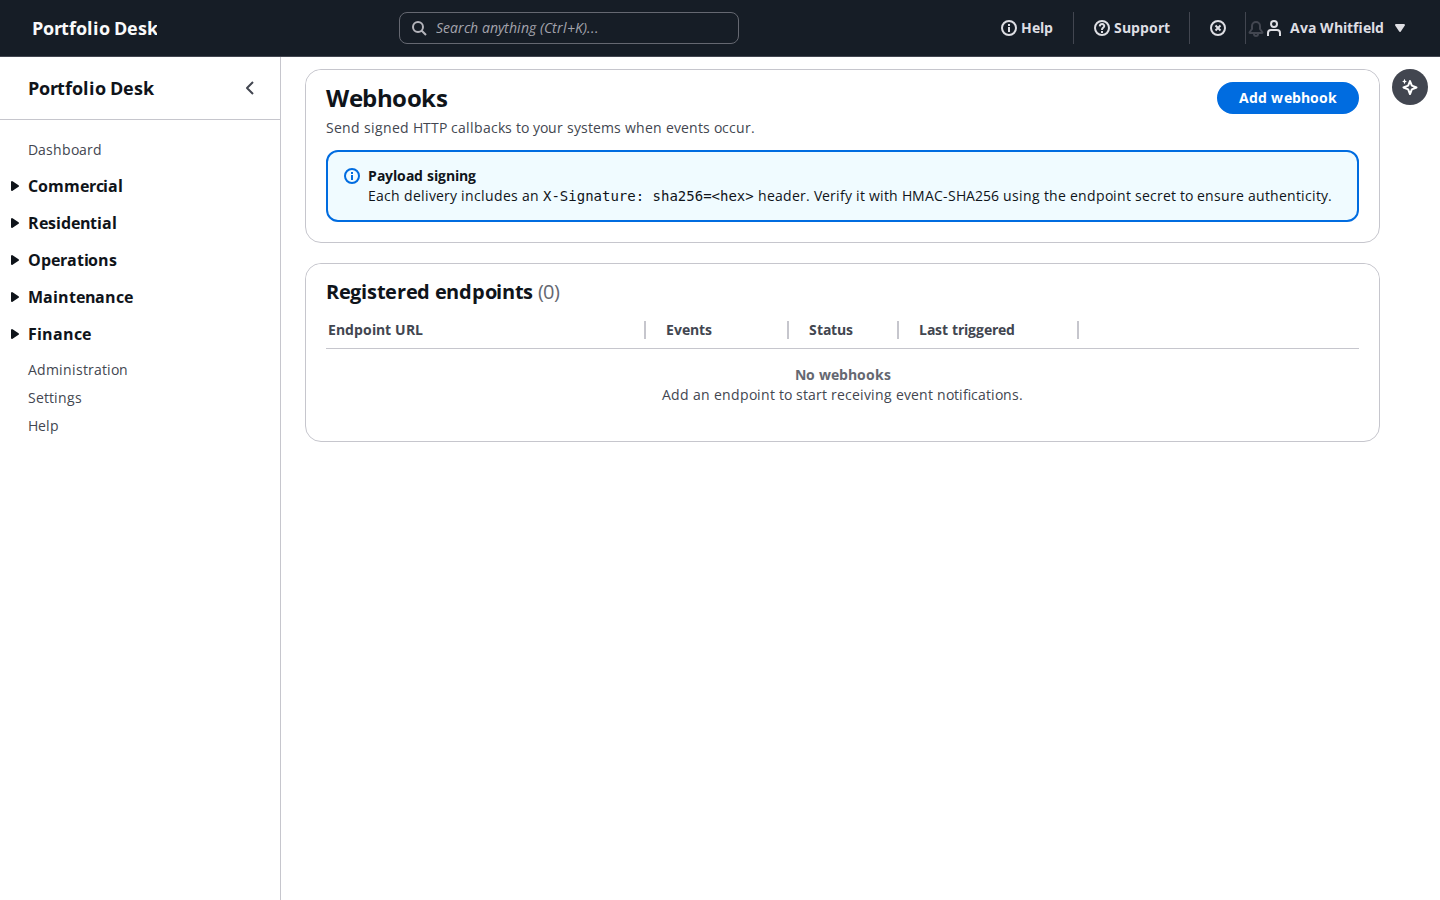This screenshot has width=1440, height=900.
Task: Click the Payload signing info icon
Action: pos(352,176)
